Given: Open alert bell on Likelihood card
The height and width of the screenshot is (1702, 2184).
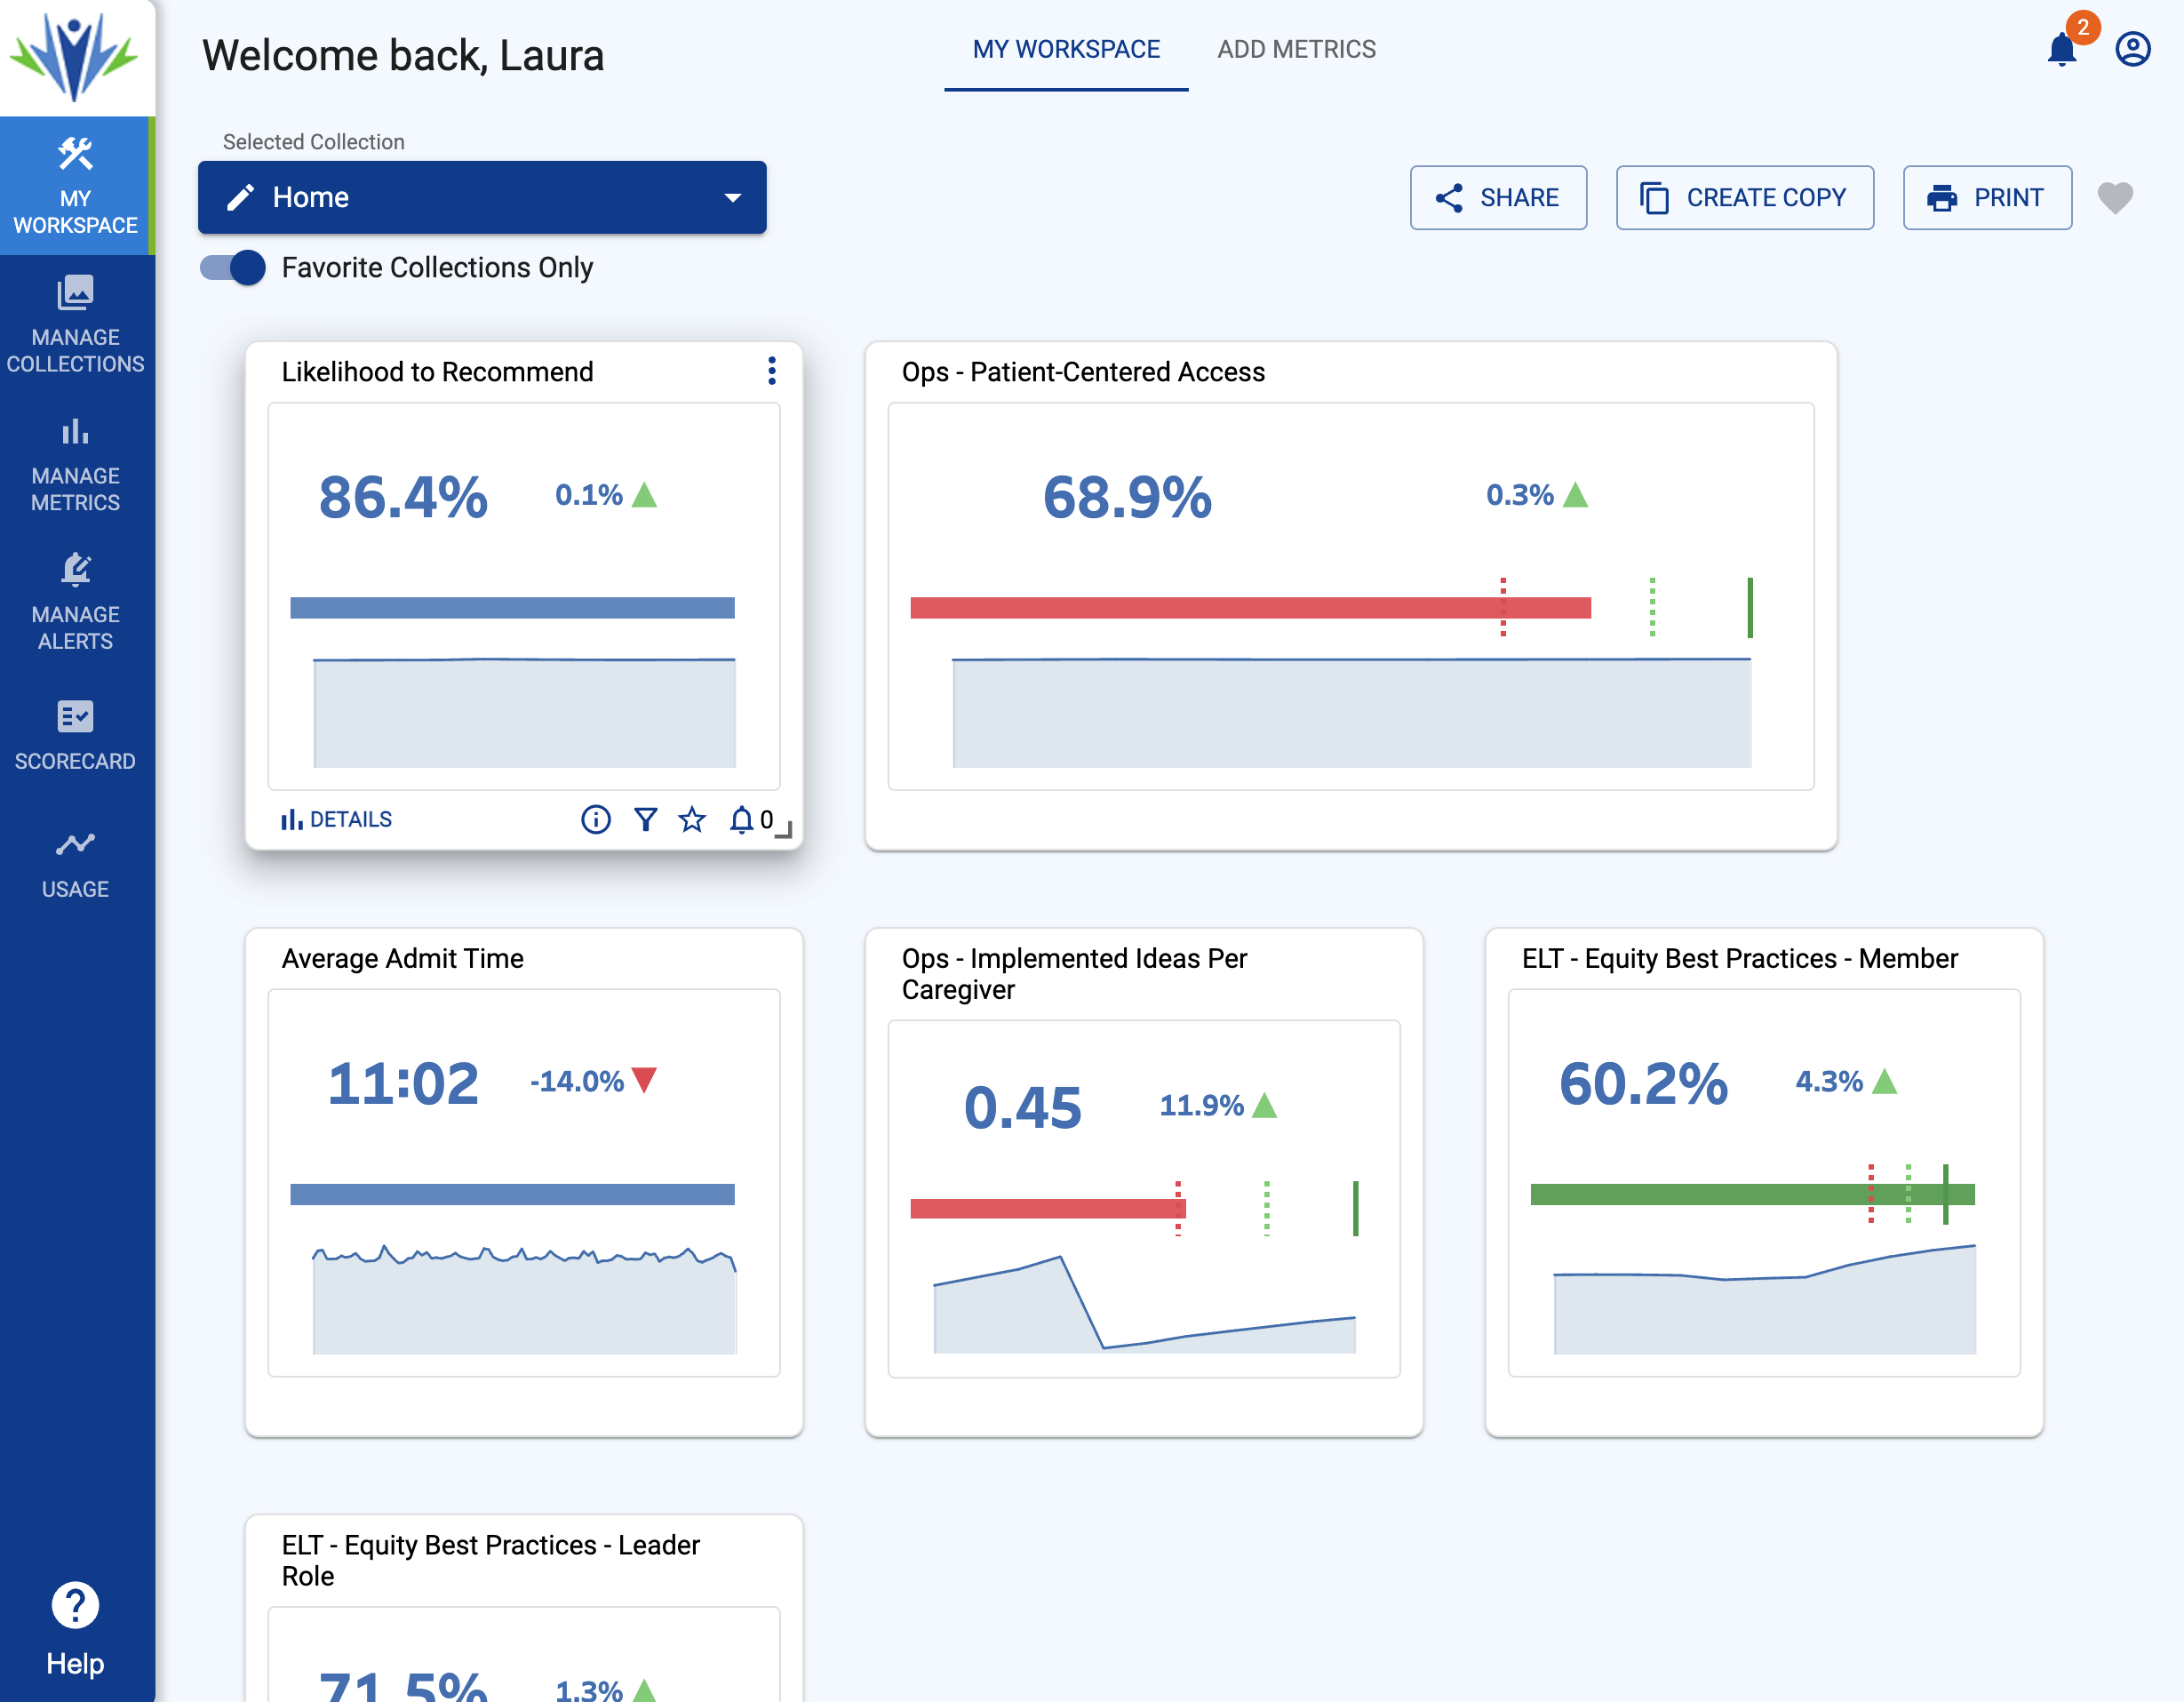Looking at the screenshot, I should pyautogui.click(x=741, y=820).
